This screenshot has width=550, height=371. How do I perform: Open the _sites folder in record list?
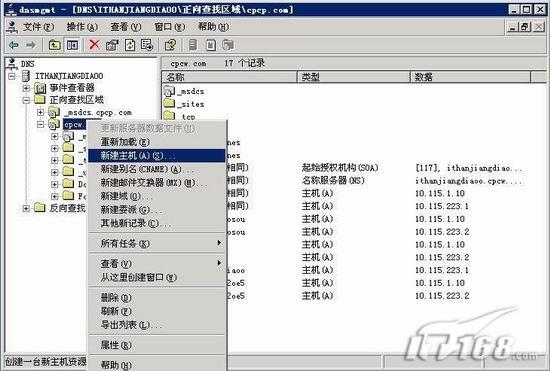pos(169,103)
